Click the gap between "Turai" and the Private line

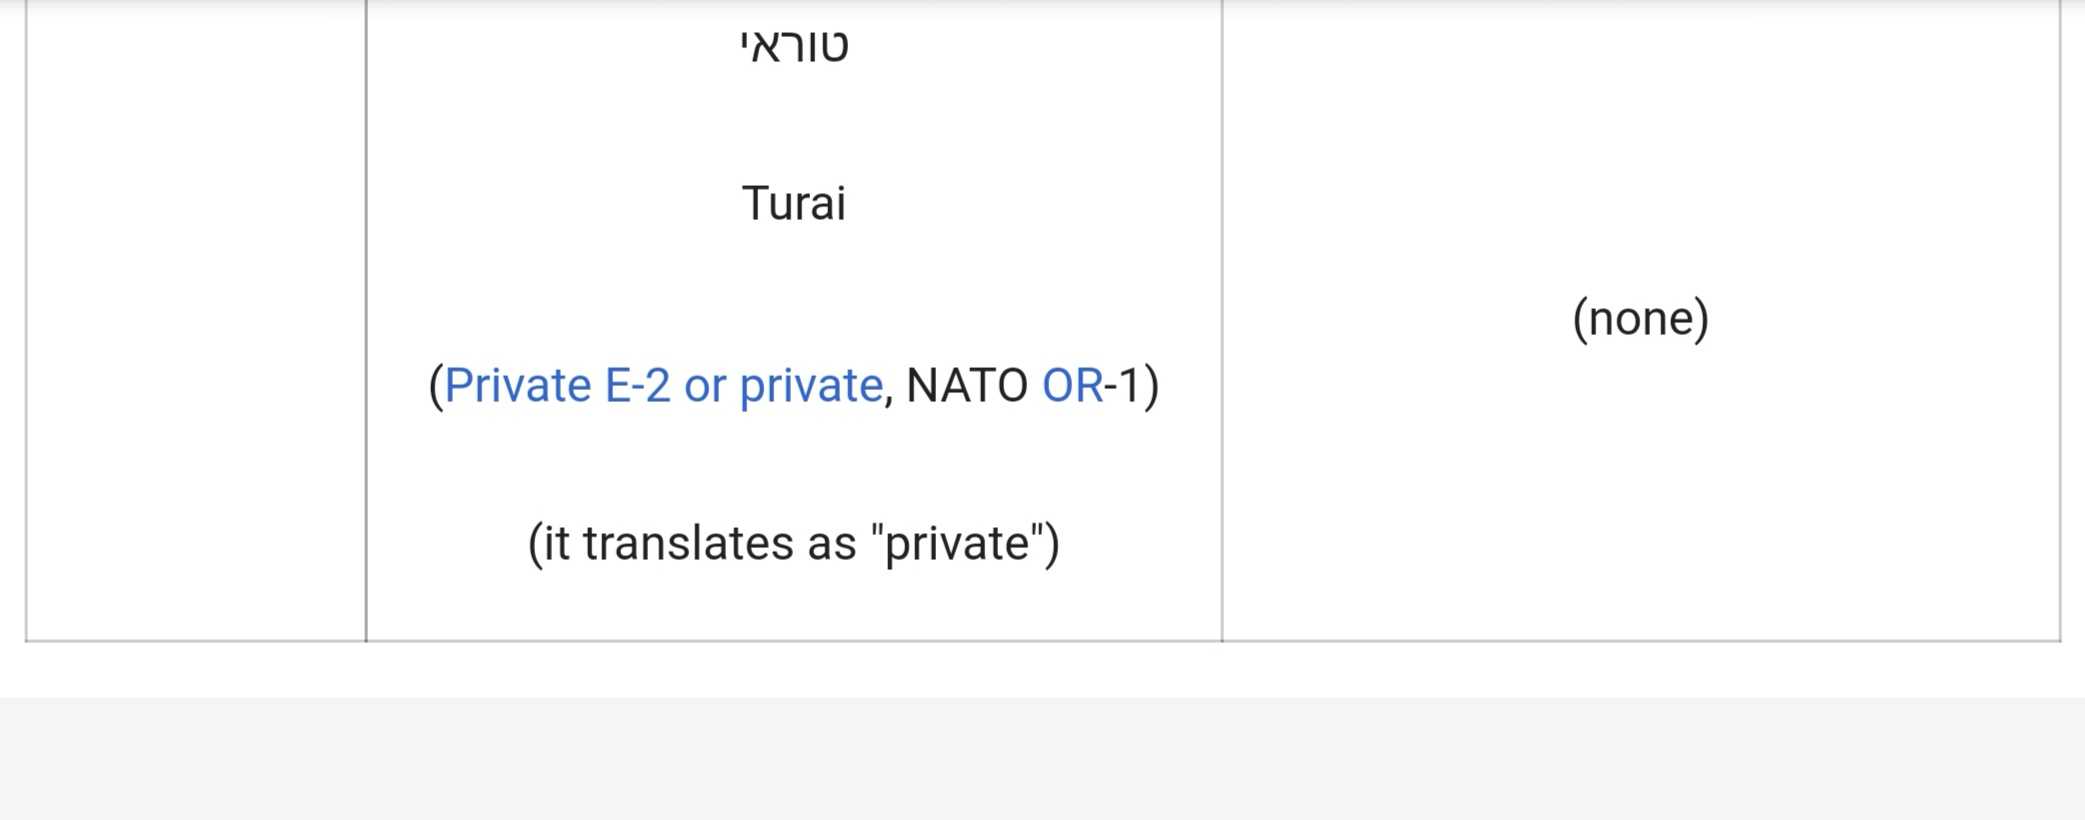pos(794,294)
